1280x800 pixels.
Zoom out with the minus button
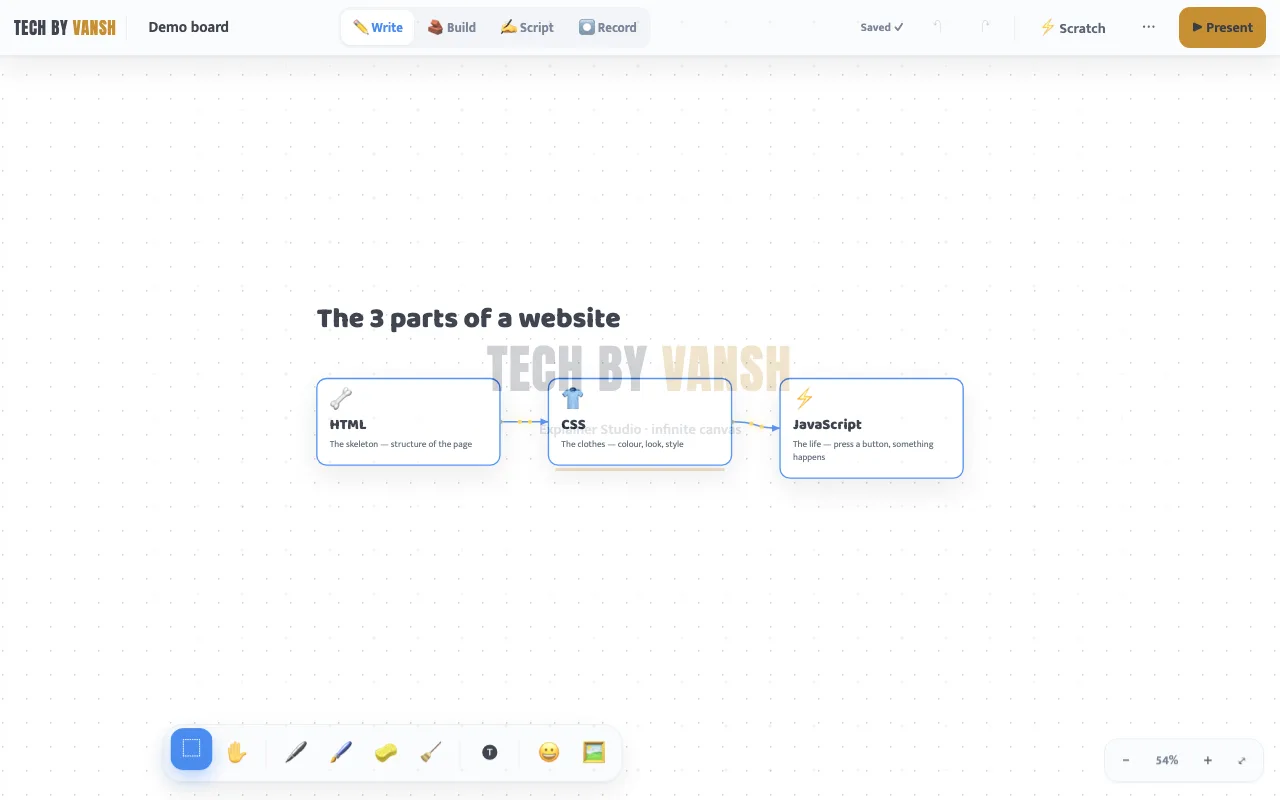pyautogui.click(x=1126, y=760)
